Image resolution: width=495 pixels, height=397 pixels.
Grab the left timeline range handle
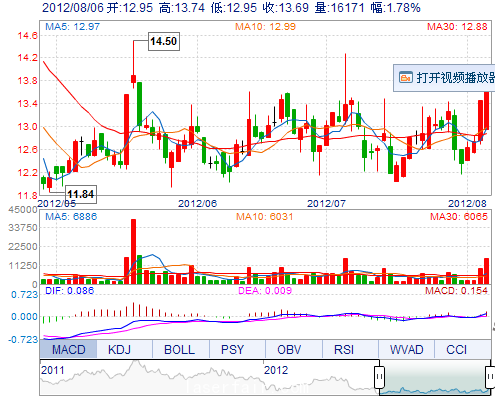click(x=379, y=377)
